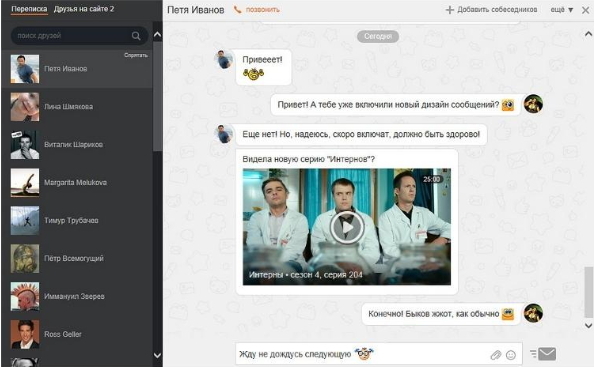
Task: Switch to the Переписка tab
Action: tap(29, 9)
